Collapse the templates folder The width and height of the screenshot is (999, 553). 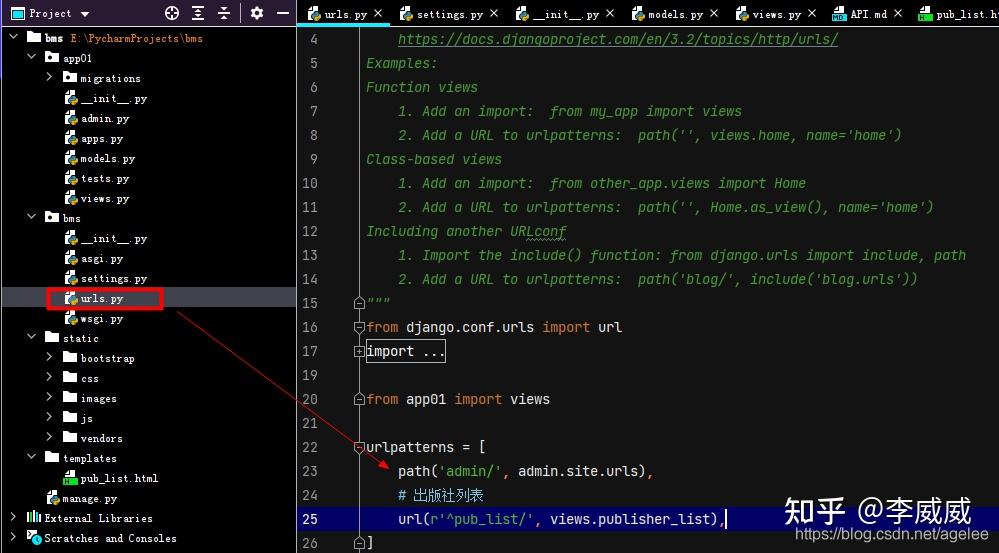coord(31,457)
